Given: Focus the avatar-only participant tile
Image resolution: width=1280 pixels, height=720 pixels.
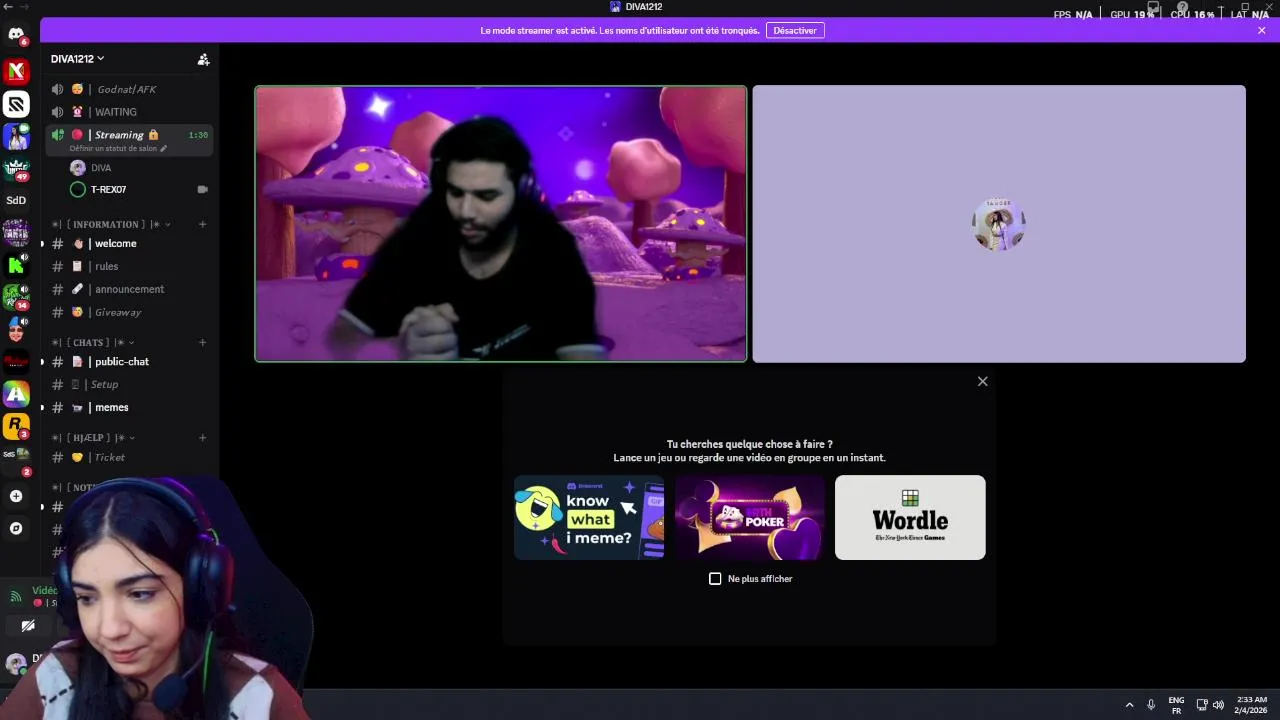Looking at the screenshot, I should point(999,224).
